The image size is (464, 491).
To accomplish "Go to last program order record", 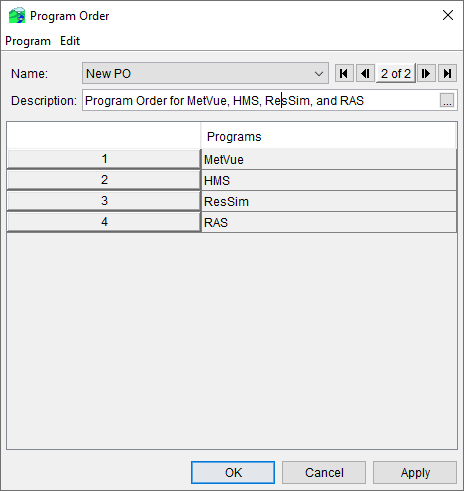I will click(447, 73).
